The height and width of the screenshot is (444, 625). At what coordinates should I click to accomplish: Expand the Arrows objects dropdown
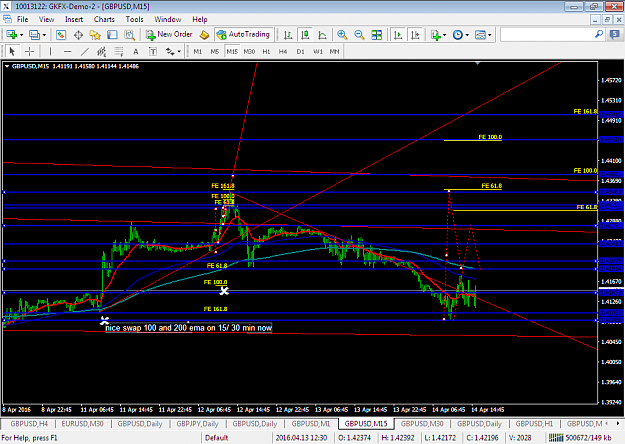179,52
